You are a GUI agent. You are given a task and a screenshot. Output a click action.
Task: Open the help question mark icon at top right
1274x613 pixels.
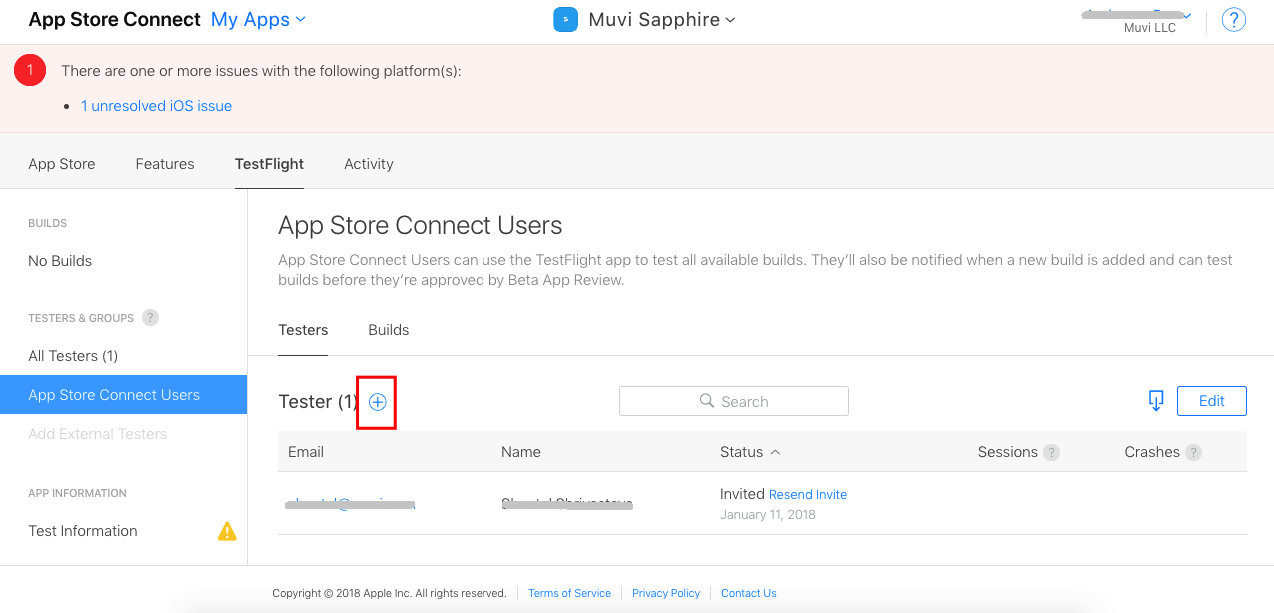click(1234, 20)
